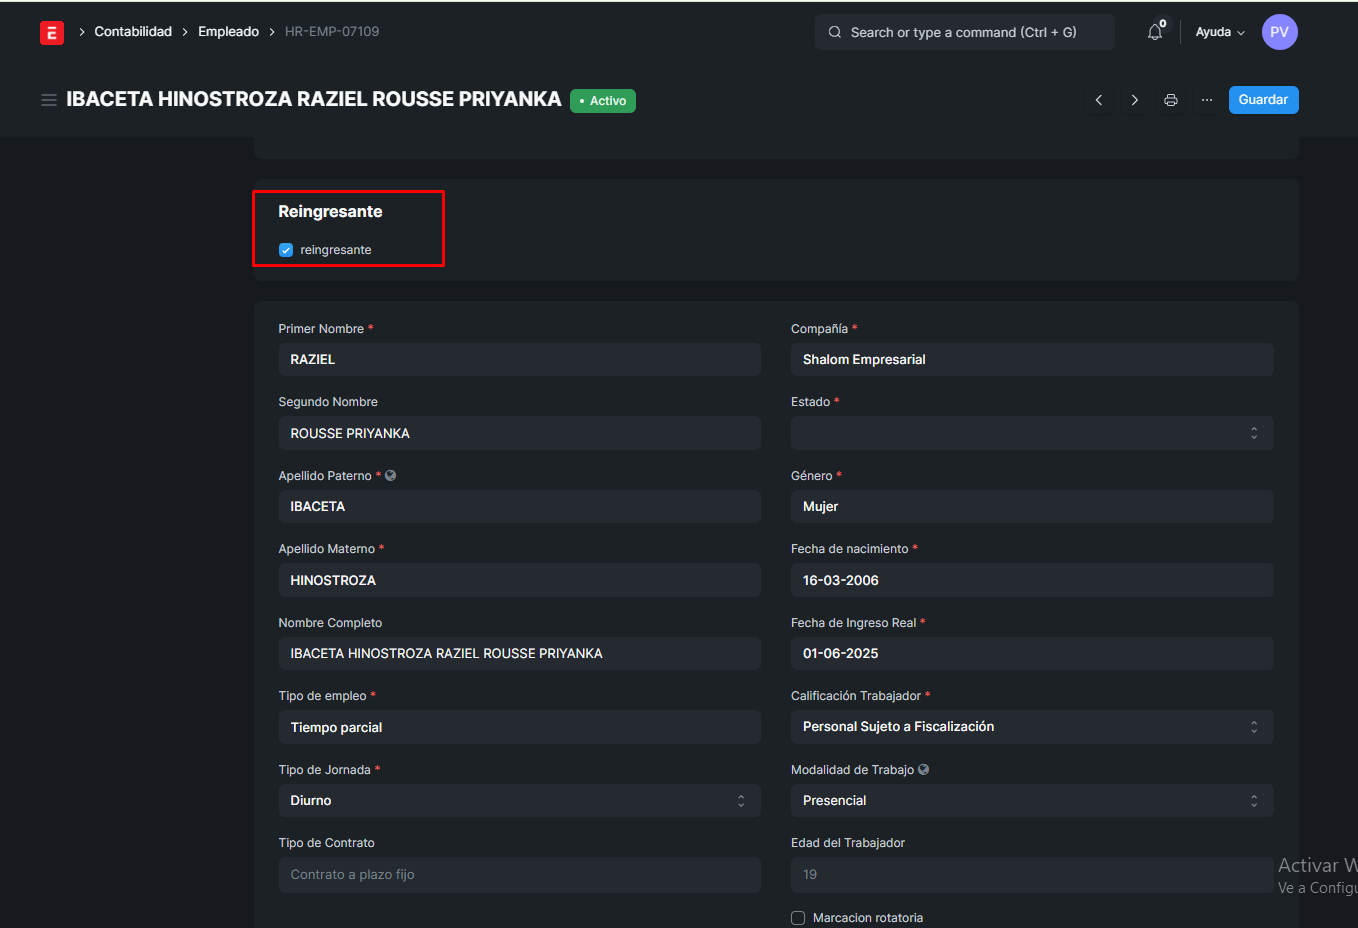The image size is (1358, 928).
Task: Go to Empleado breadcrumb list
Action: pos(228,32)
